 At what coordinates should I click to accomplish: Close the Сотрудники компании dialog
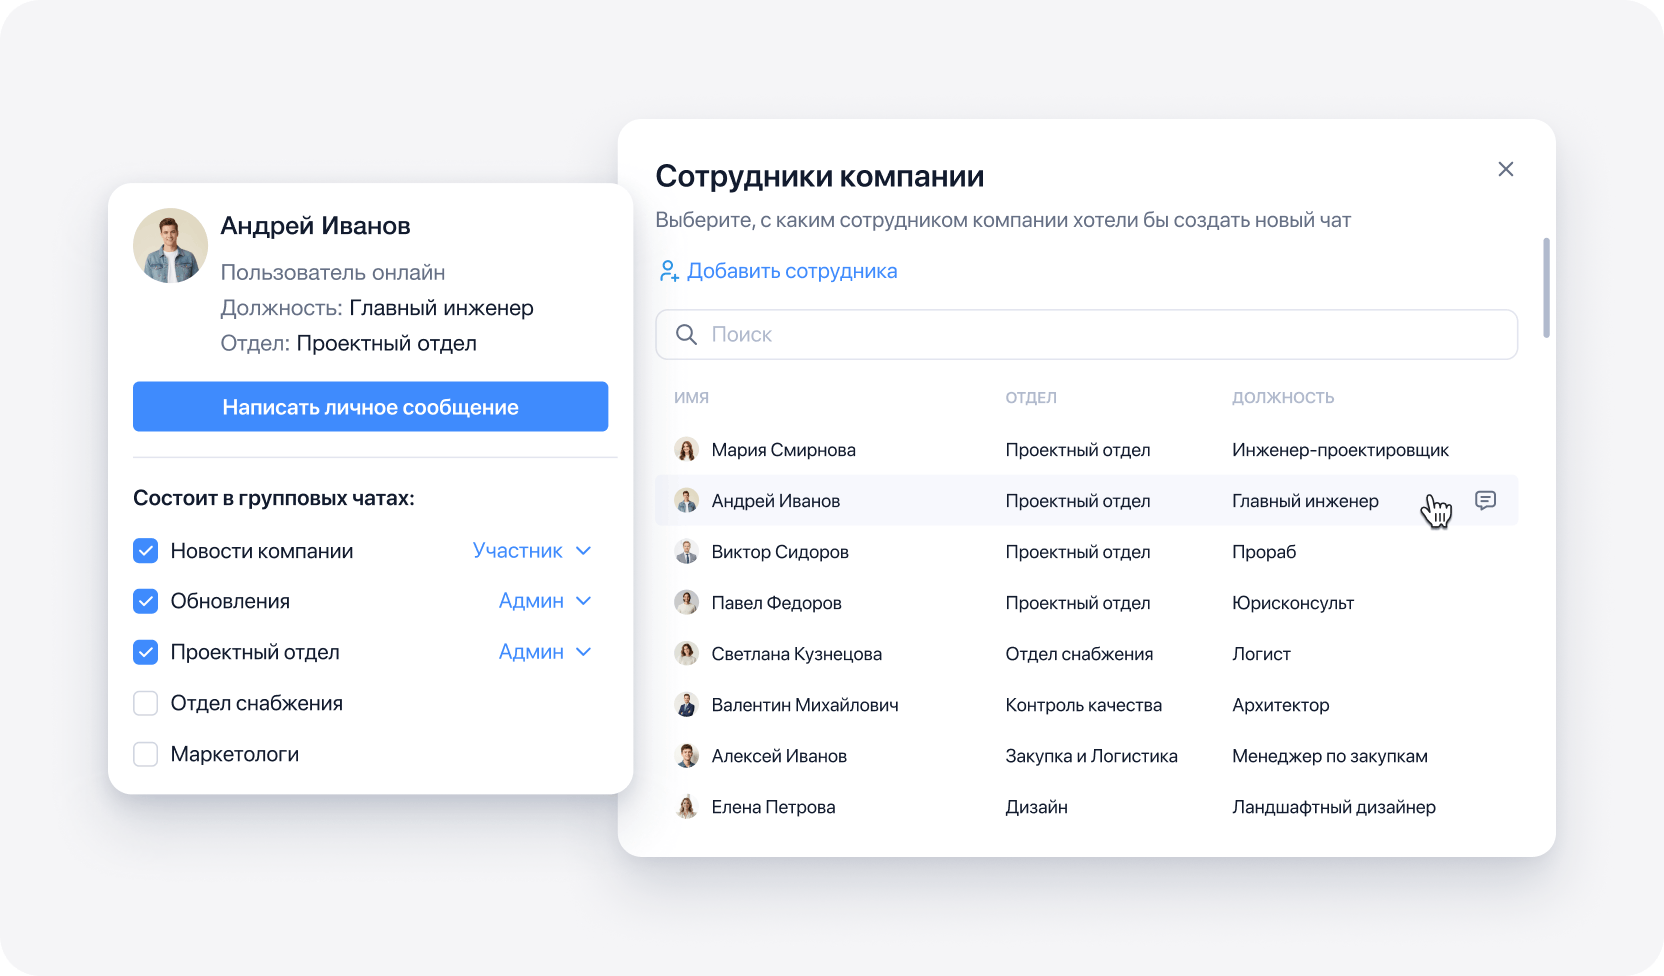click(x=1506, y=169)
